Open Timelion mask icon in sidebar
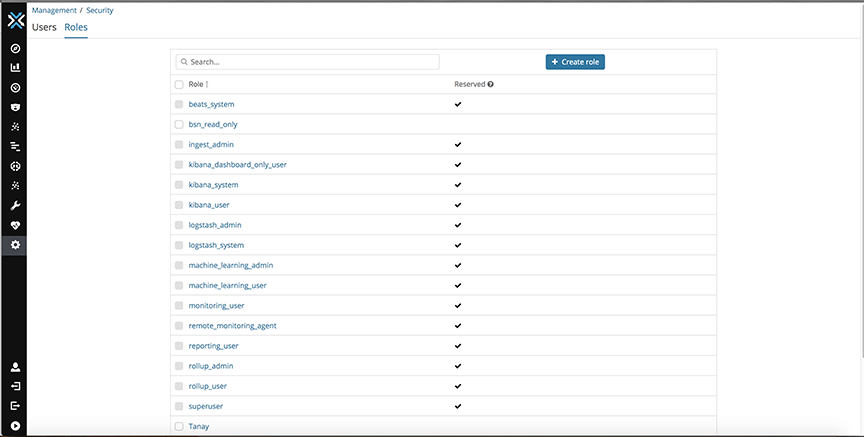 click(15, 107)
